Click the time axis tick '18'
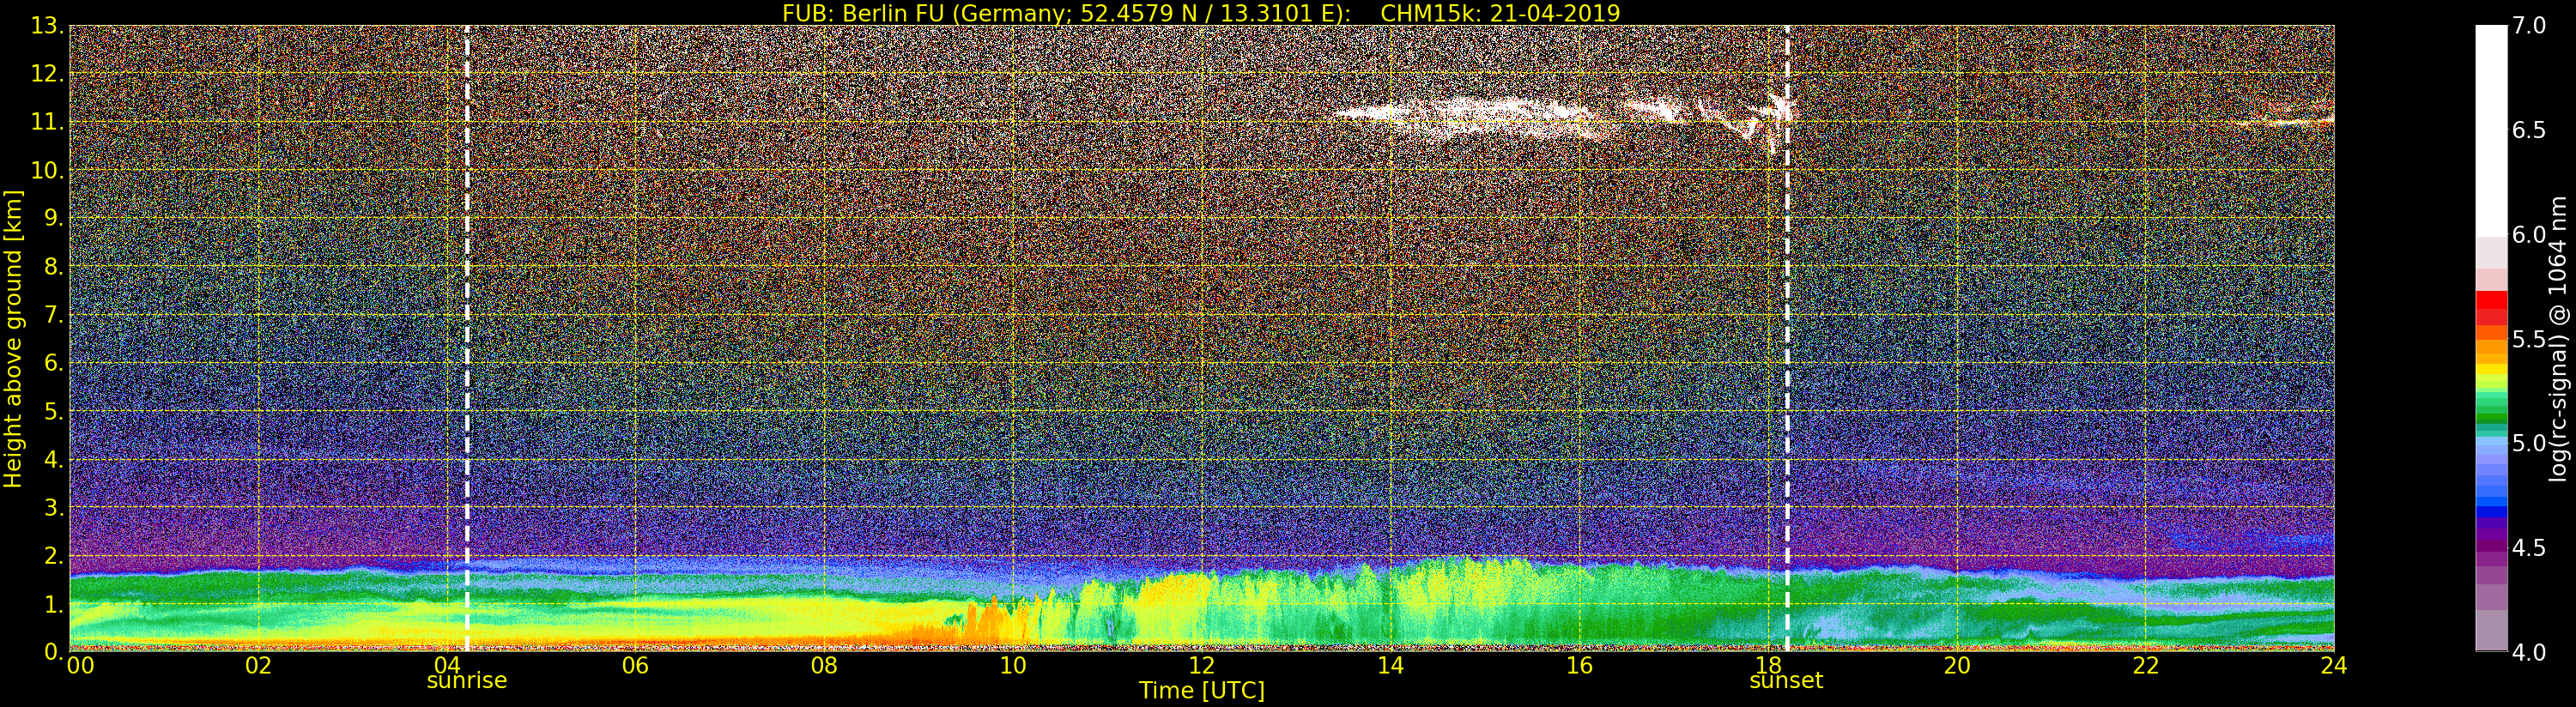Screen dimensions: 2576x707 pos(1768,666)
